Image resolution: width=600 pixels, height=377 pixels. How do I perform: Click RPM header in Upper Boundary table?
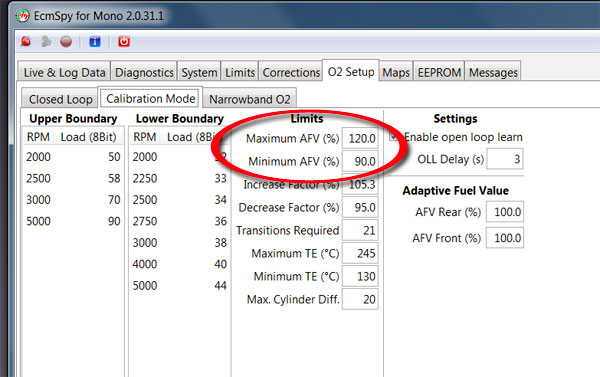[38, 137]
